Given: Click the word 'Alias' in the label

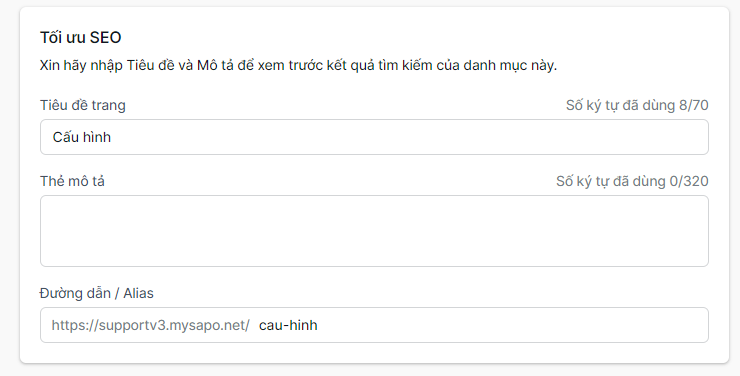Looking at the screenshot, I should 138,293.
